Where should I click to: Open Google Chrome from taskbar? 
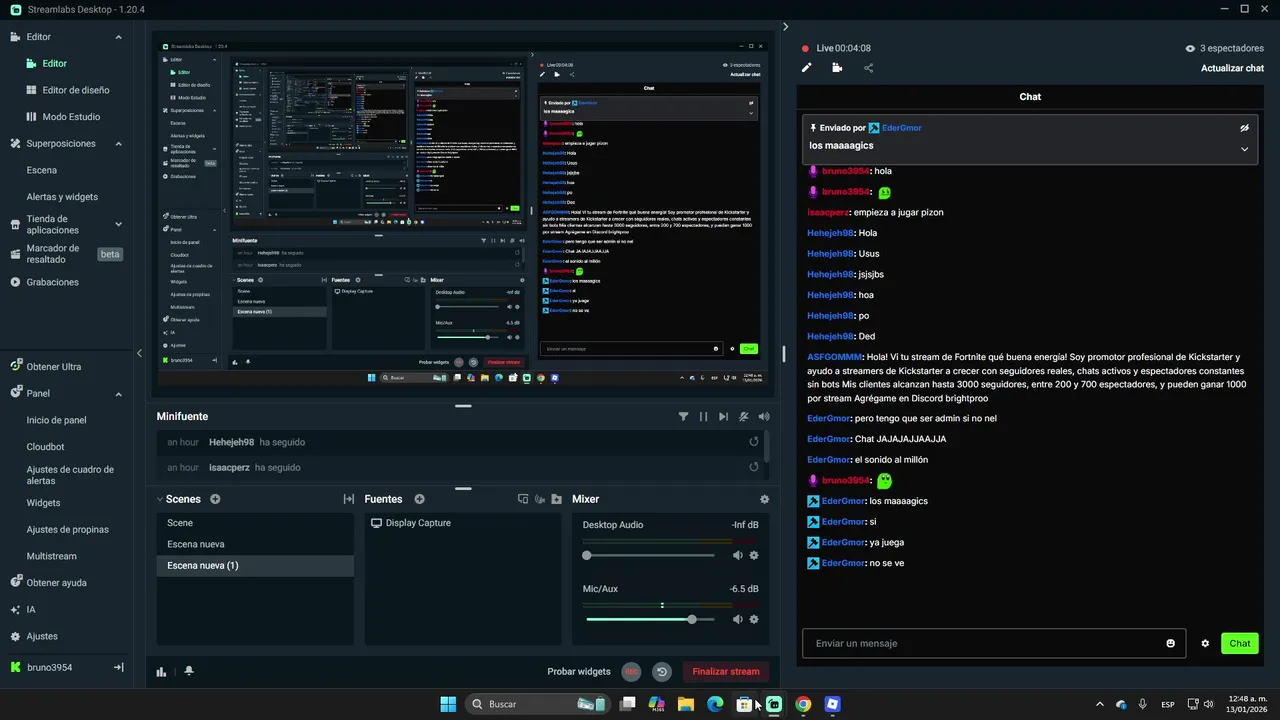(803, 704)
